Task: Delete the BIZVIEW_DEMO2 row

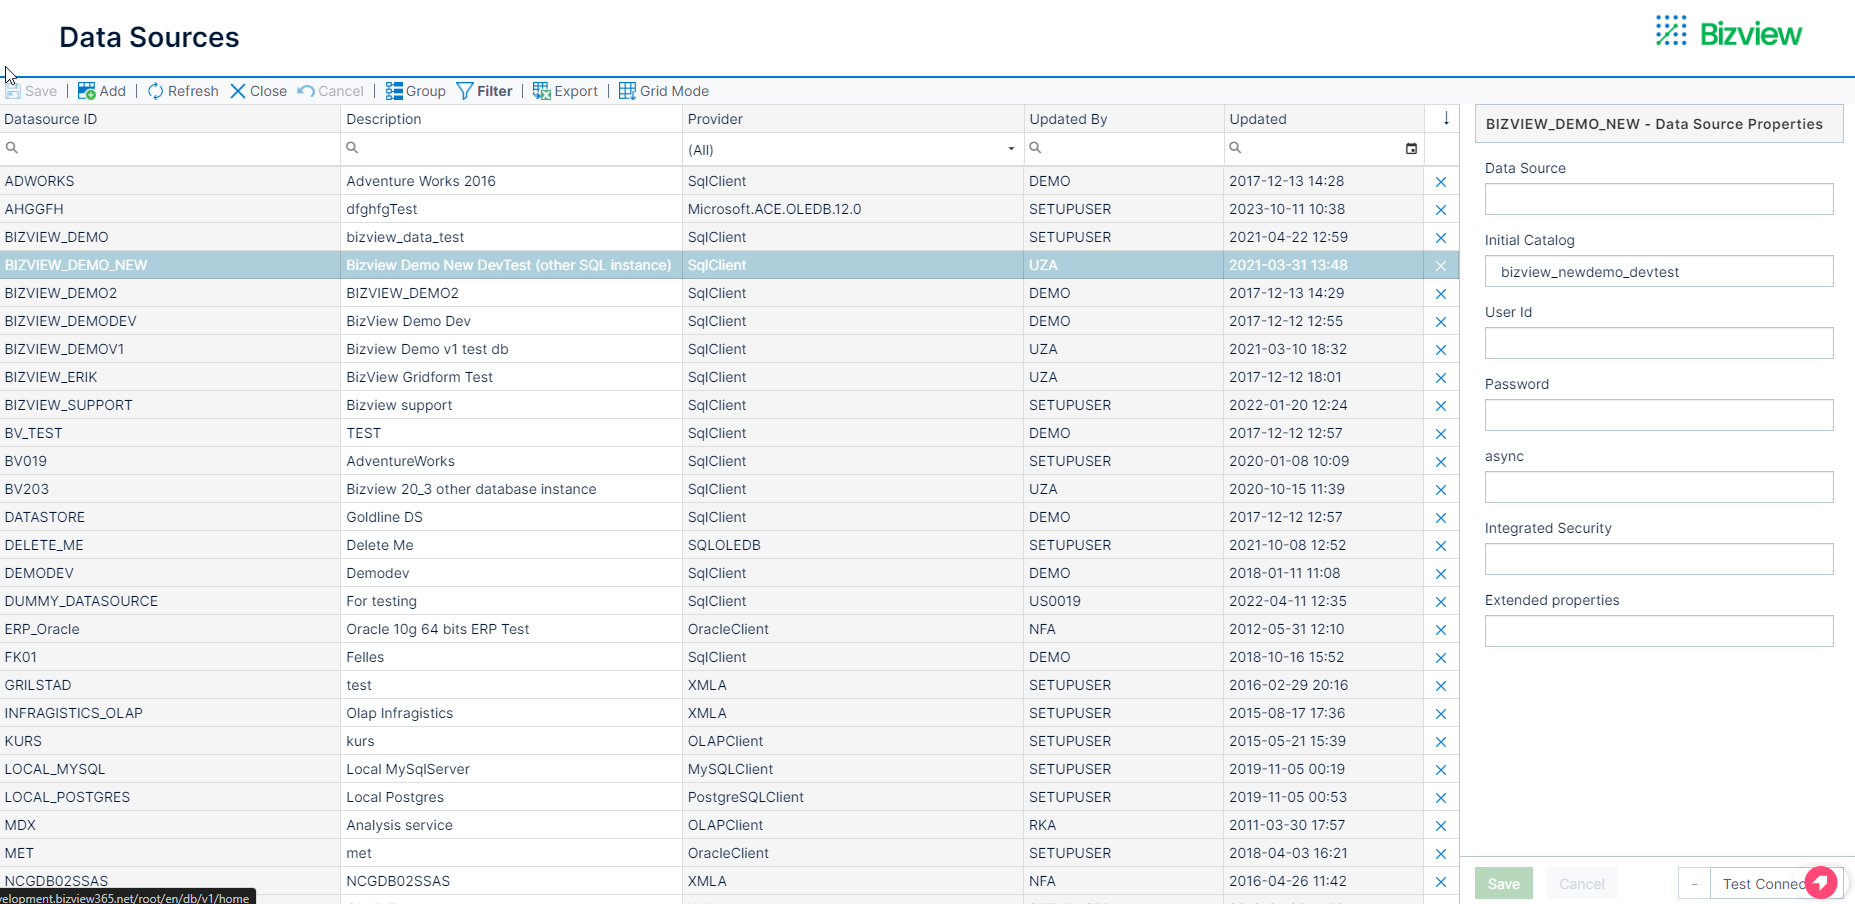Action: (x=1441, y=294)
